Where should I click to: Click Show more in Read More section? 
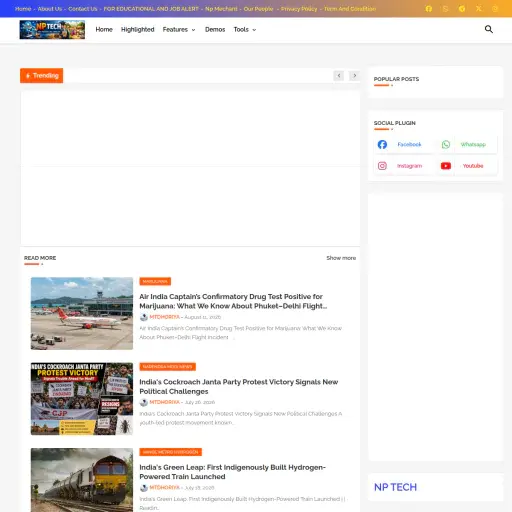coord(341,258)
